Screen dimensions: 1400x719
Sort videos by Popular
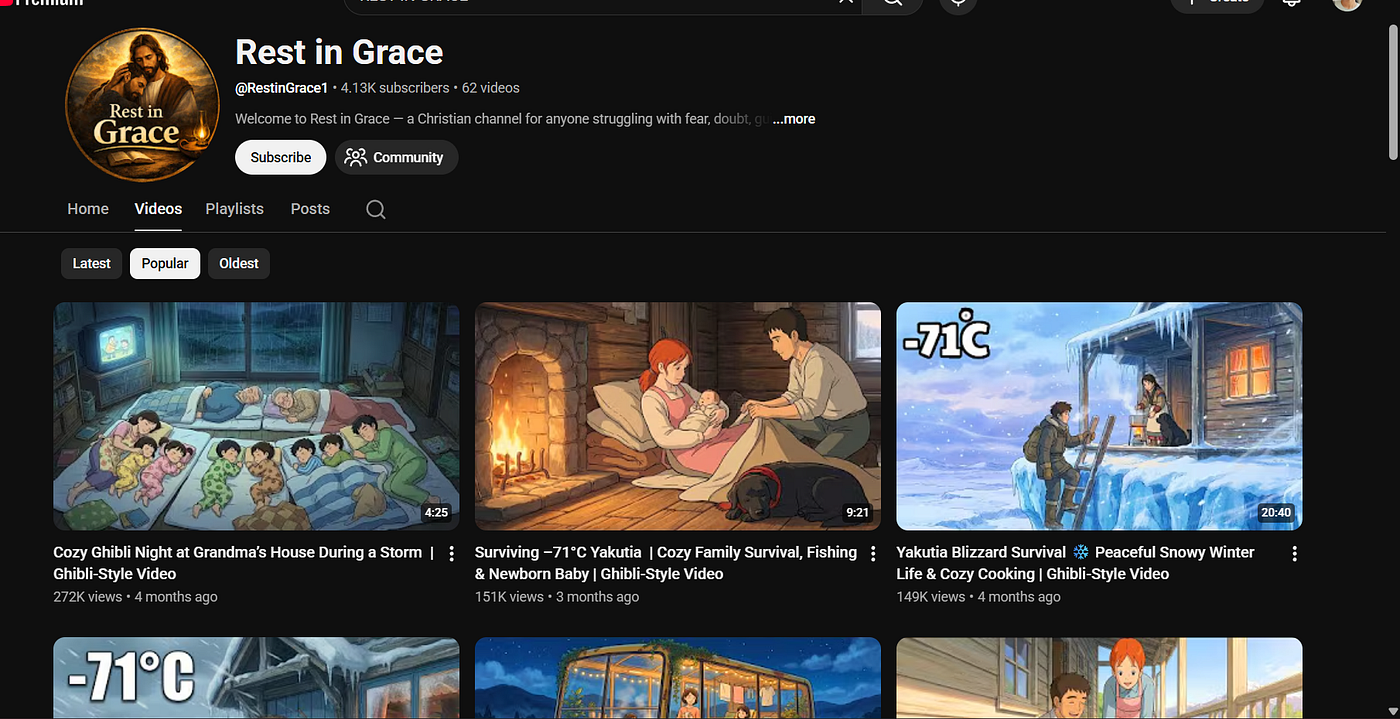pos(165,263)
